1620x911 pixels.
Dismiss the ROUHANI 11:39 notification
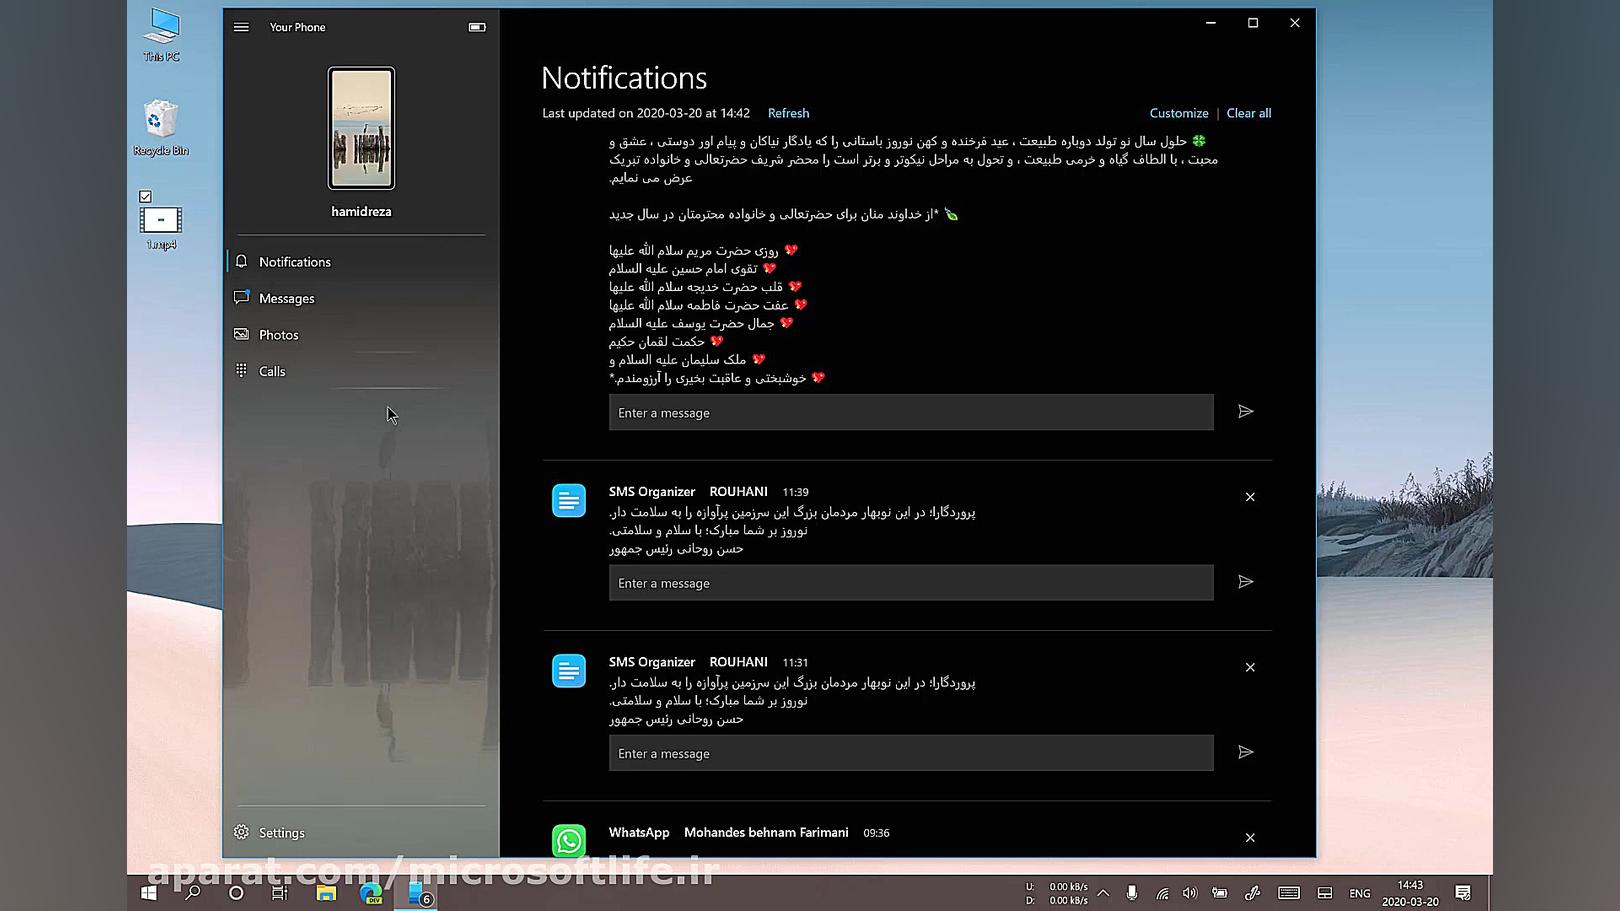coord(1250,497)
